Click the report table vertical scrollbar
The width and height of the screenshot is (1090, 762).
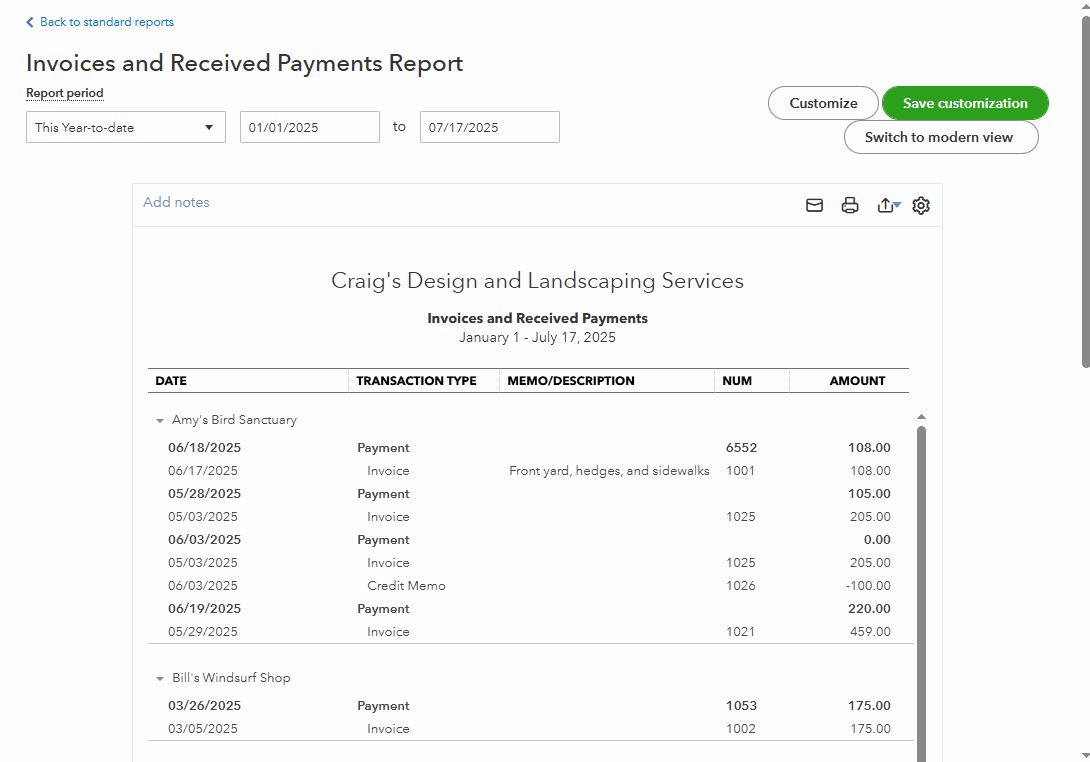(921, 593)
